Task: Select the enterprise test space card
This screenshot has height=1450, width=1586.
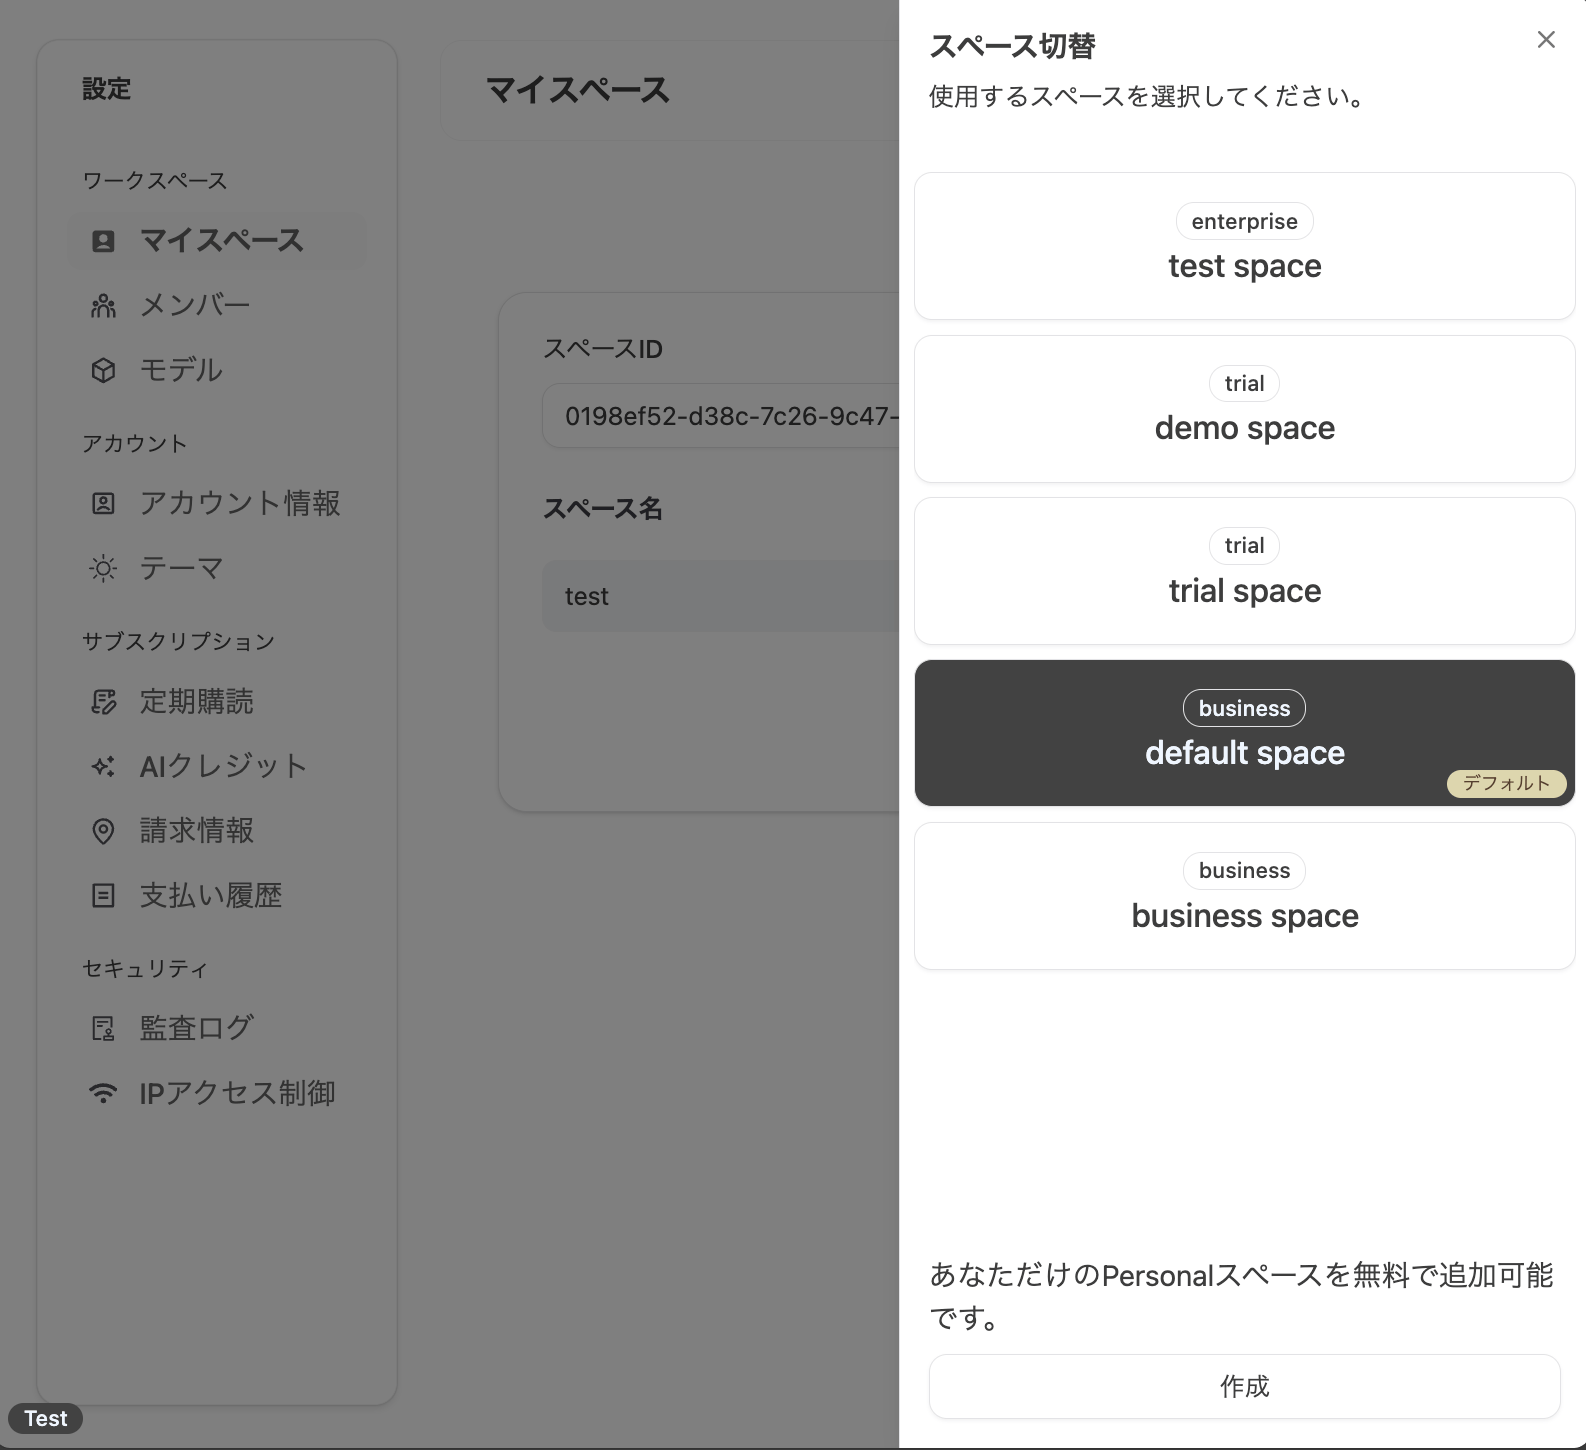Action: pyautogui.click(x=1244, y=246)
